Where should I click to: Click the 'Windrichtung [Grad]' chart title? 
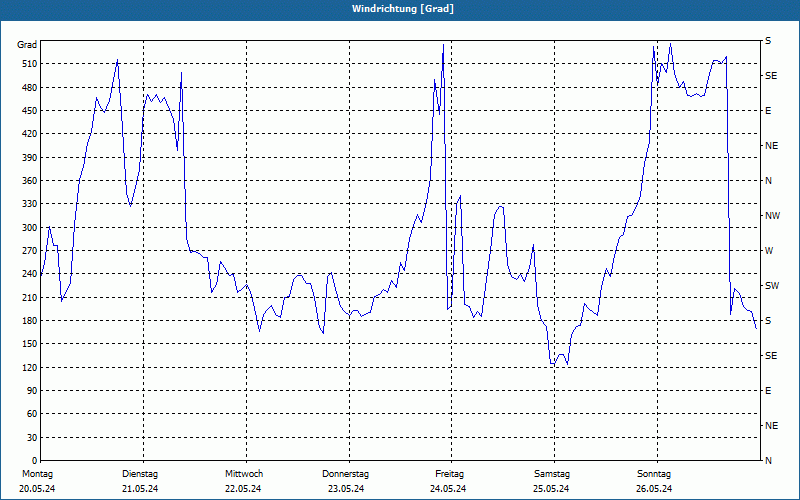coord(403,9)
